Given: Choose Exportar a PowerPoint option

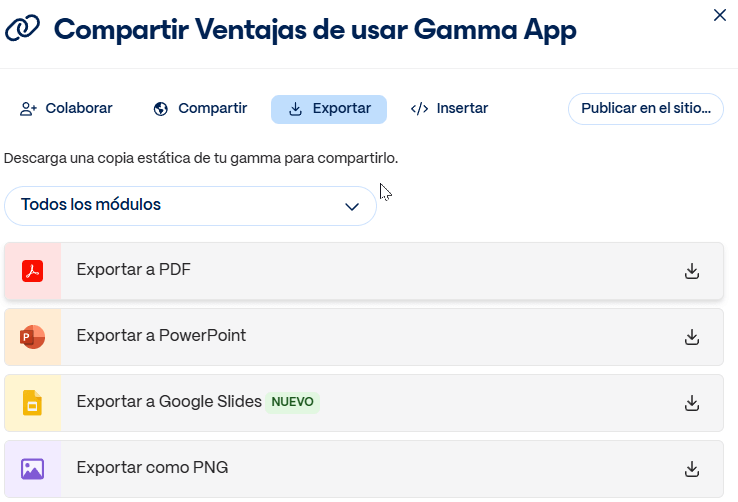Looking at the screenshot, I should pos(161,336).
